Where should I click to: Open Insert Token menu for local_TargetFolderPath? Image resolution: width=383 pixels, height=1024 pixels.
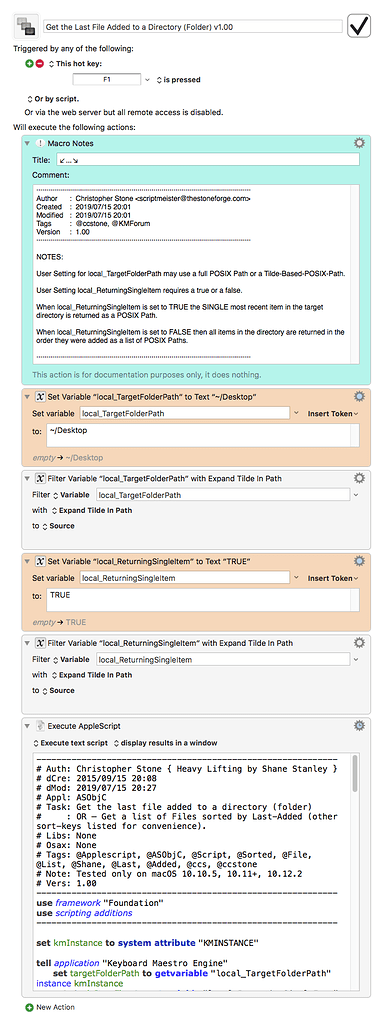point(333,413)
